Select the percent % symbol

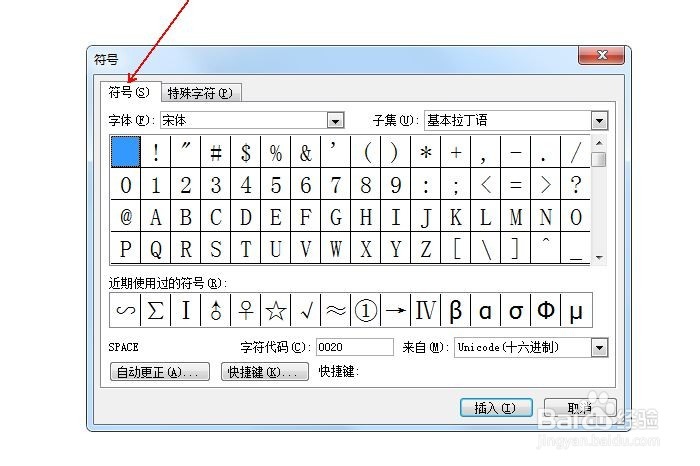coord(275,152)
